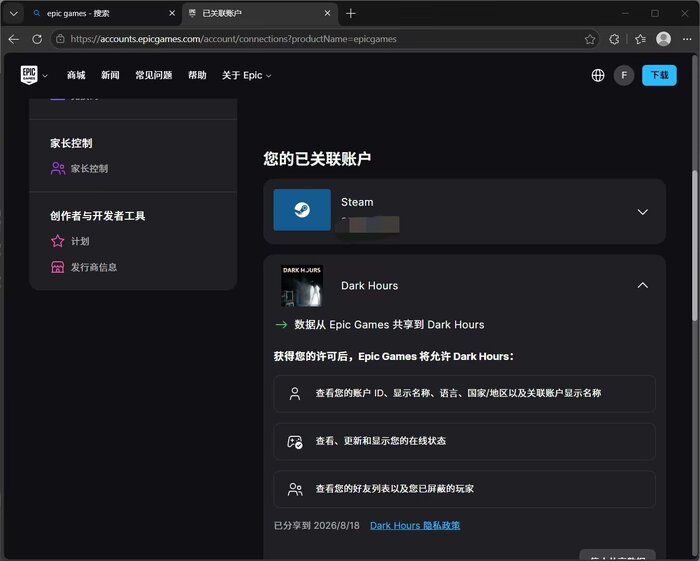Click the blue 下载 download button
Screen dimensions: 700x561
click(659, 75)
